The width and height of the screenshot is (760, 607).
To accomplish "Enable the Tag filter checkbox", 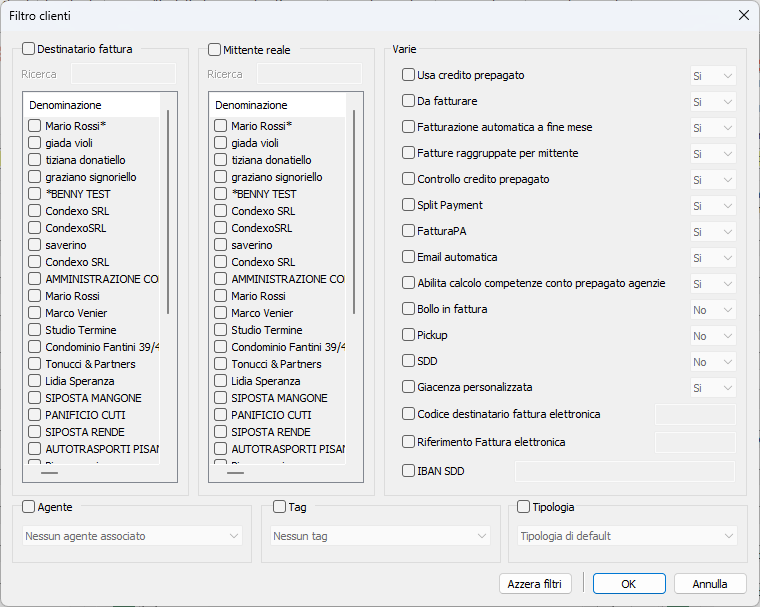I will (x=280, y=507).
